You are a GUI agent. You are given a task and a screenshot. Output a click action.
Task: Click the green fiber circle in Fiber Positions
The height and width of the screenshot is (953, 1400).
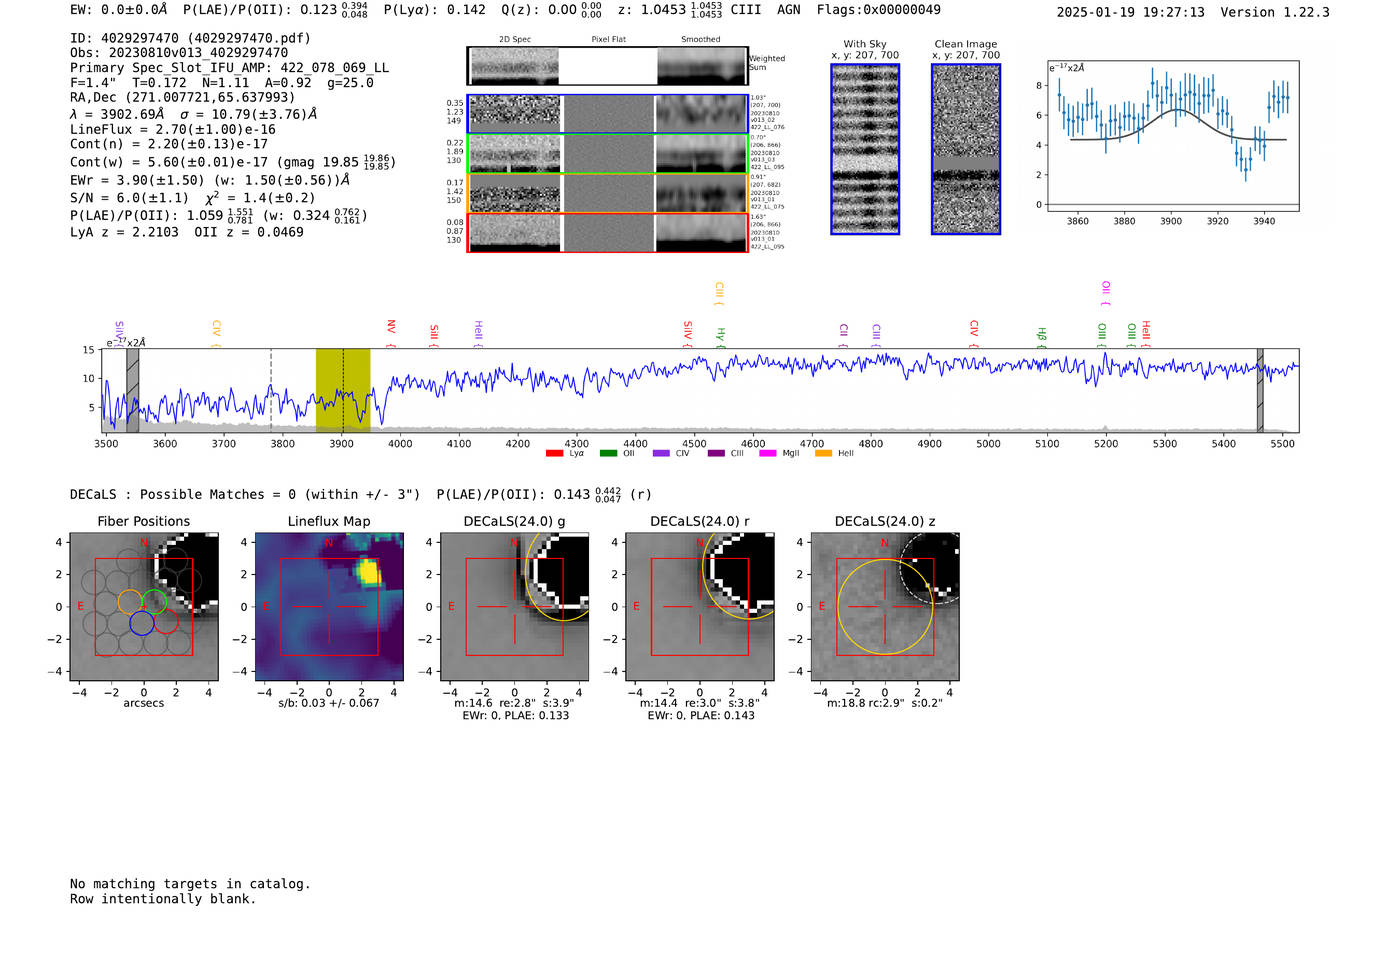154,602
